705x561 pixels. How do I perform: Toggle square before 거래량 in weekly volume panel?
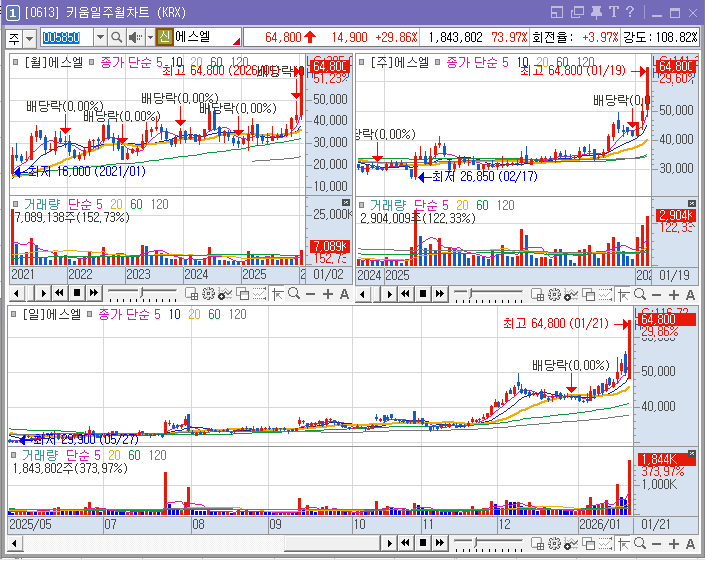(361, 205)
